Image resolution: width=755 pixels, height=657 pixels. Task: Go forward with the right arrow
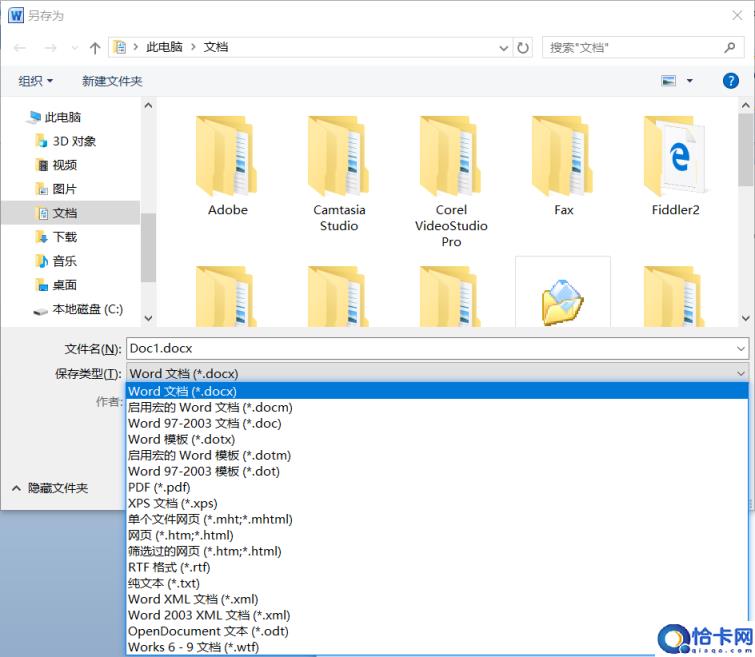(51, 48)
